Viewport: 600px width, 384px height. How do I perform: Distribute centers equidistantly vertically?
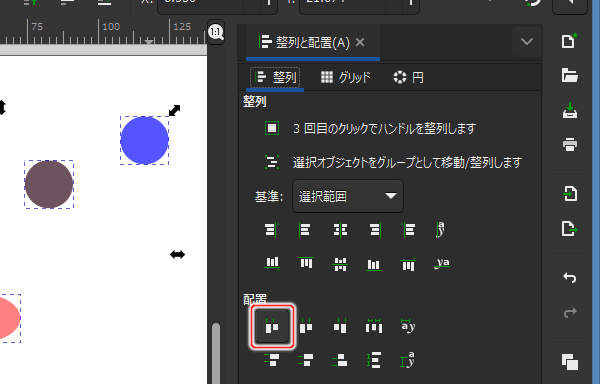tap(305, 360)
